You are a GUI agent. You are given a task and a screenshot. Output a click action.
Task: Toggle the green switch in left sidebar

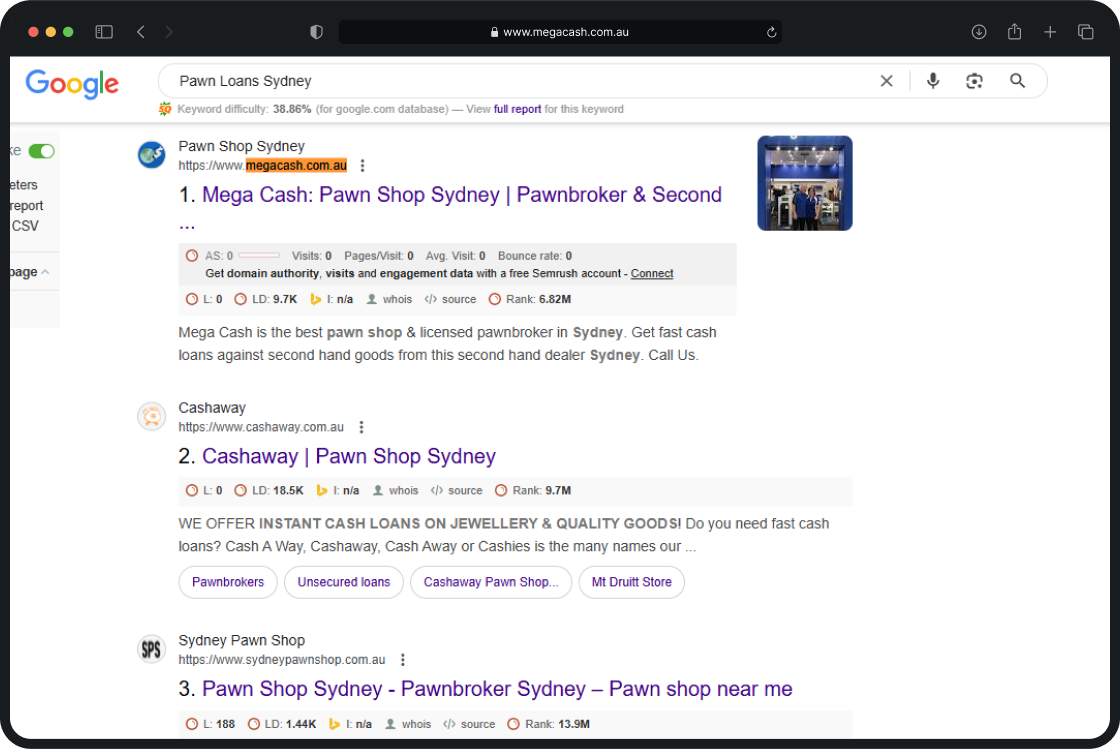[x=41, y=151]
